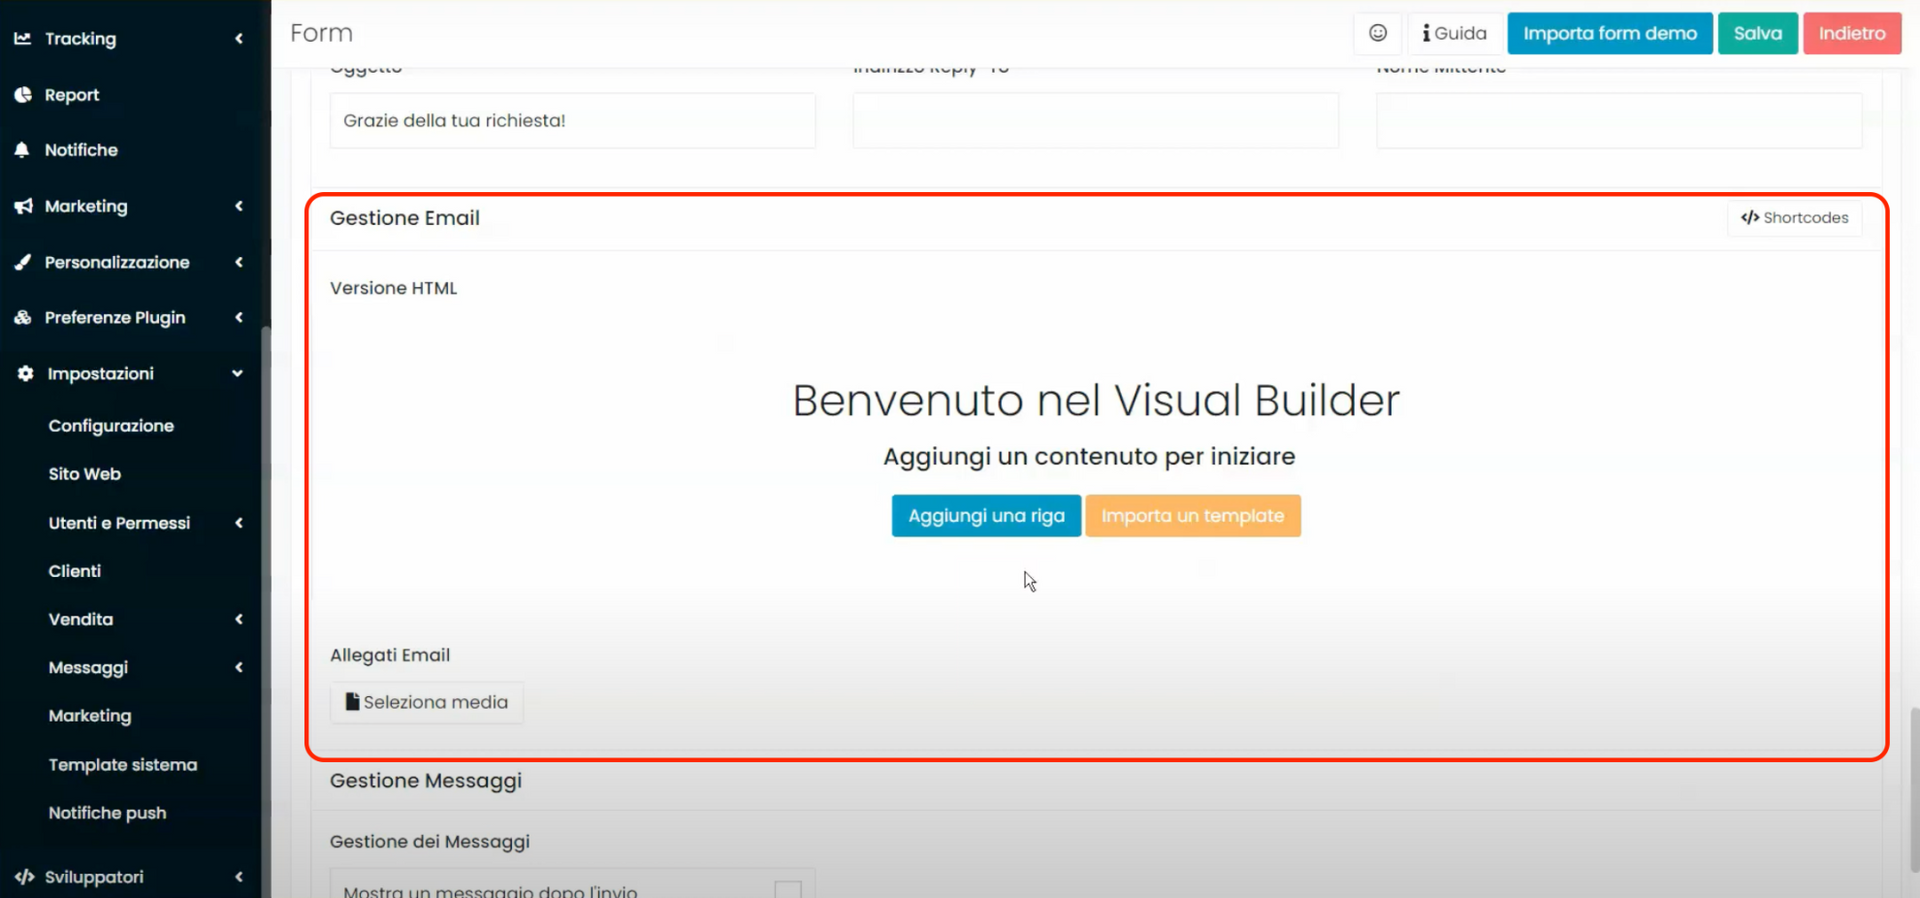
Task: Click the Guida button
Action: [x=1454, y=33]
